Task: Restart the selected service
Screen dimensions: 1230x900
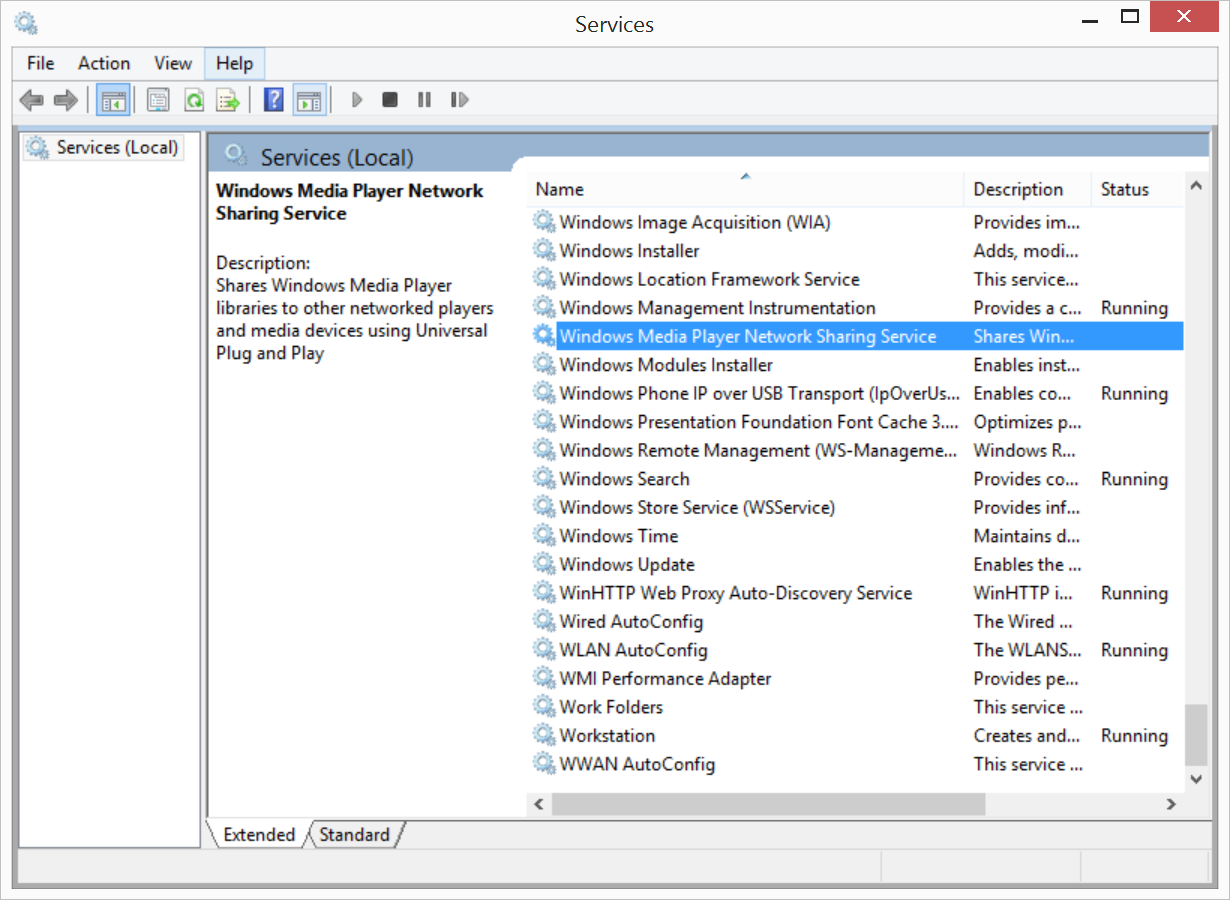Action: tap(459, 99)
